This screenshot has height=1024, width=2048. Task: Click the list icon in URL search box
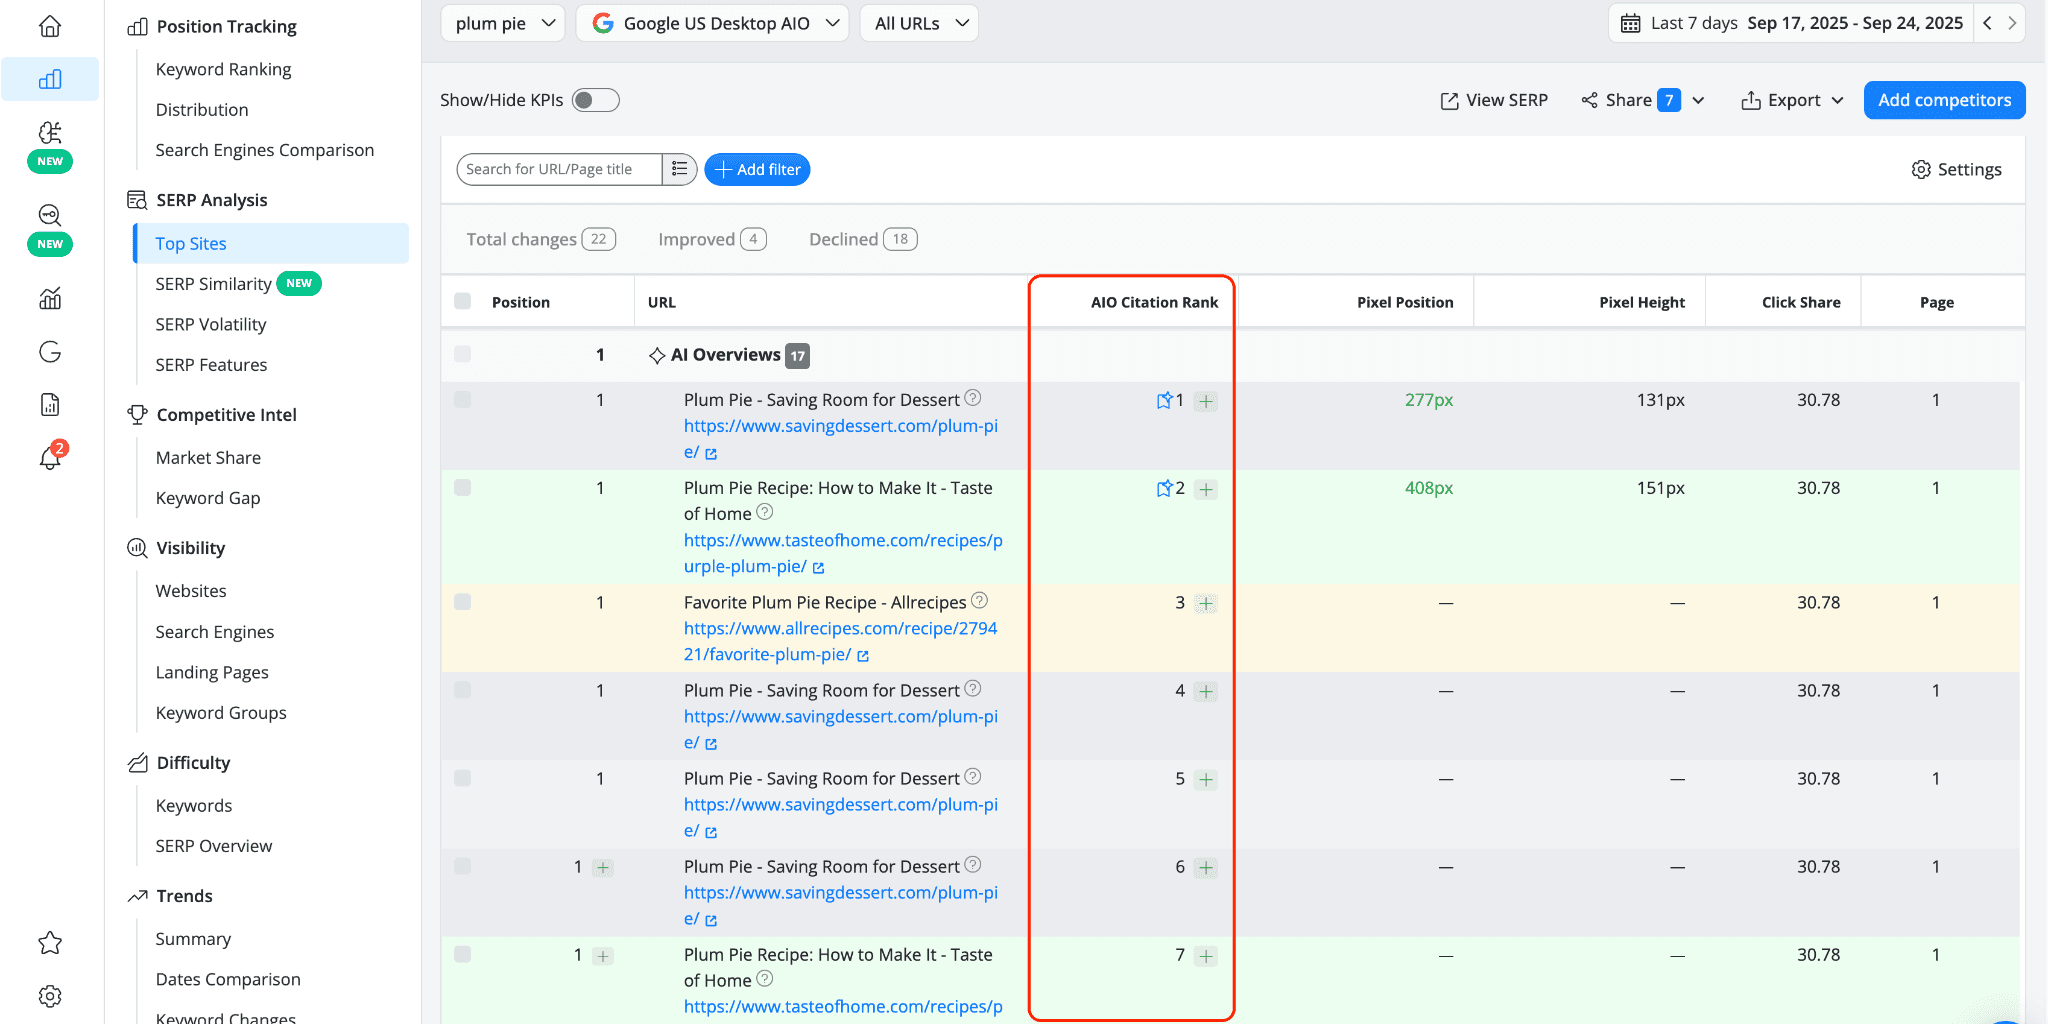point(680,169)
